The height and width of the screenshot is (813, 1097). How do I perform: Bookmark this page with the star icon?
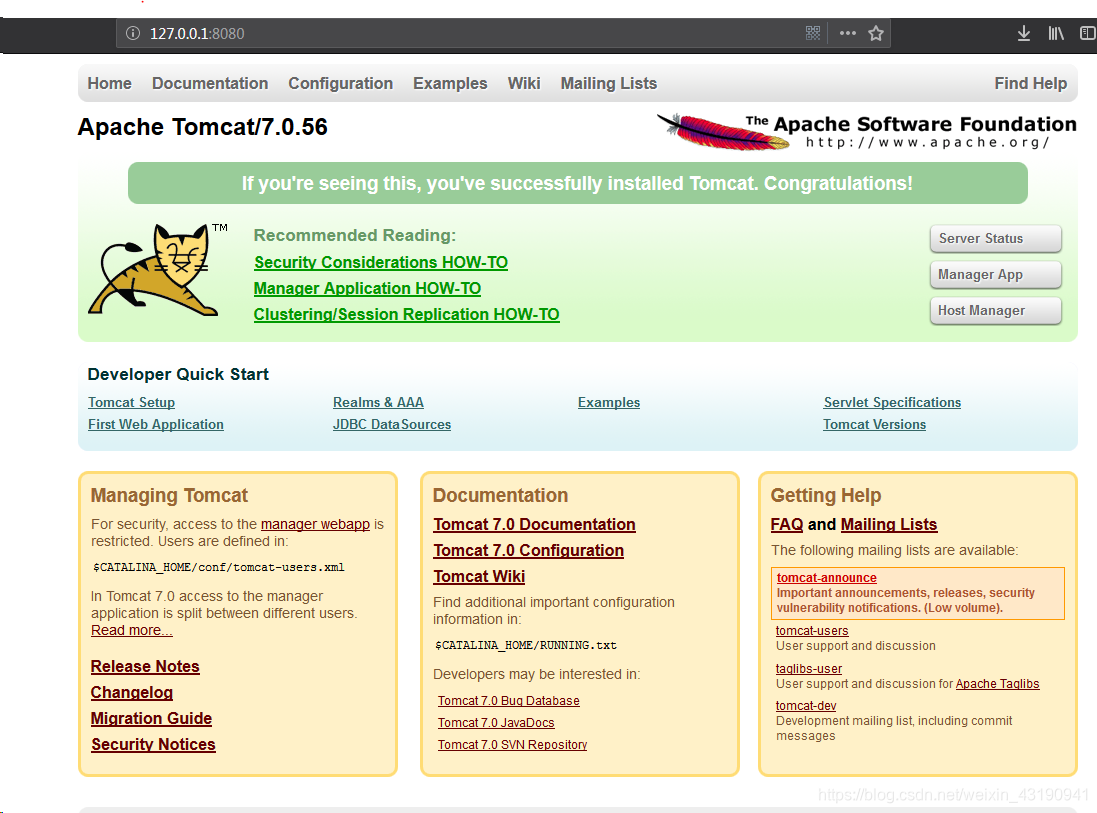876,33
